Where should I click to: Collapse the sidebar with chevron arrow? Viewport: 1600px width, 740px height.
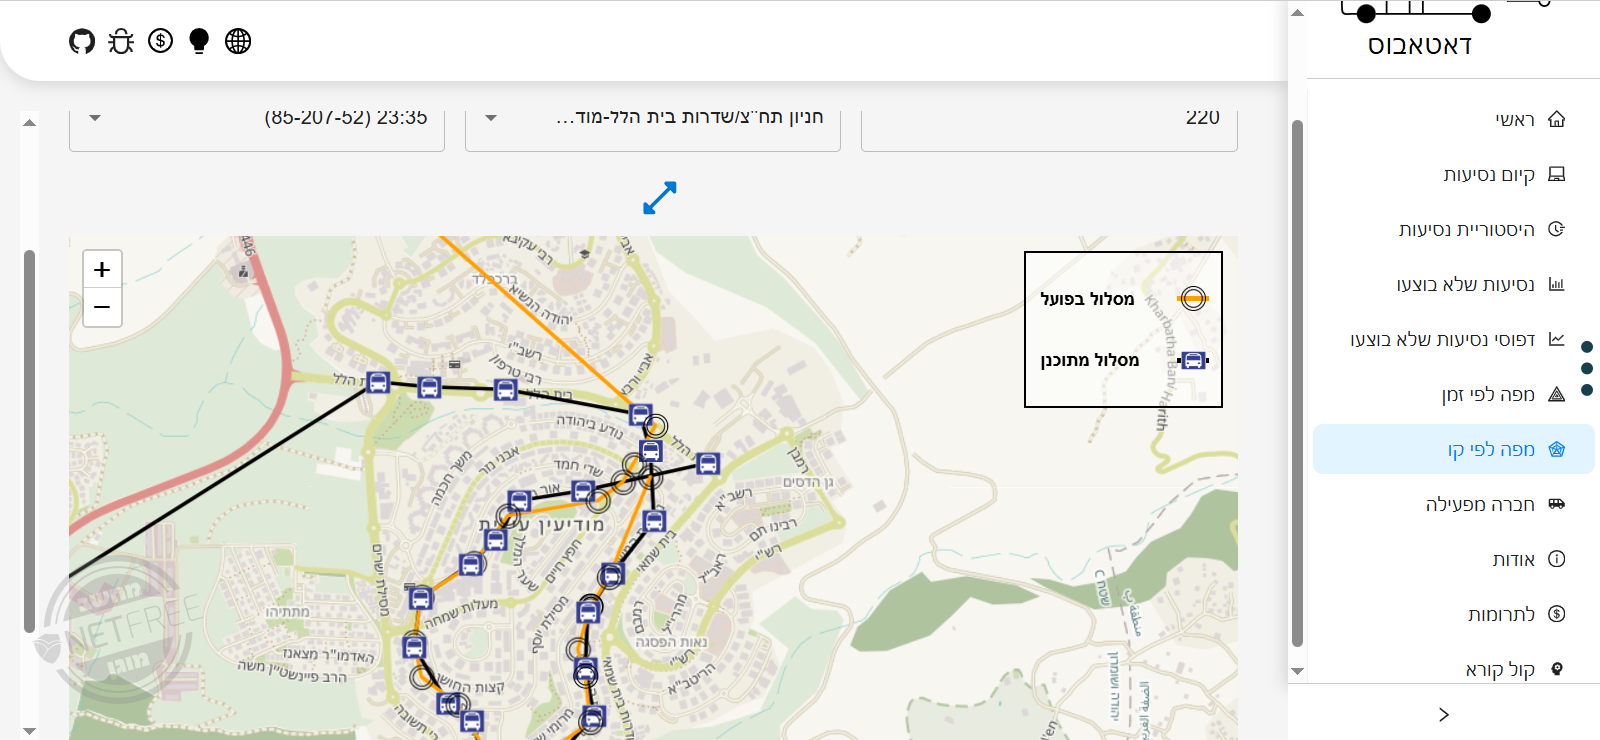[1443, 714]
